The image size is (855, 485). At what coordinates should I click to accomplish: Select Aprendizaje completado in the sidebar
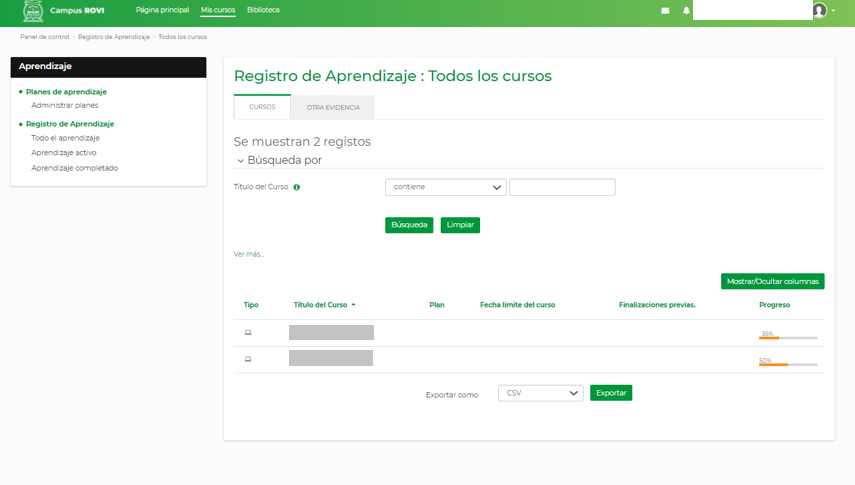[x=75, y=168]
